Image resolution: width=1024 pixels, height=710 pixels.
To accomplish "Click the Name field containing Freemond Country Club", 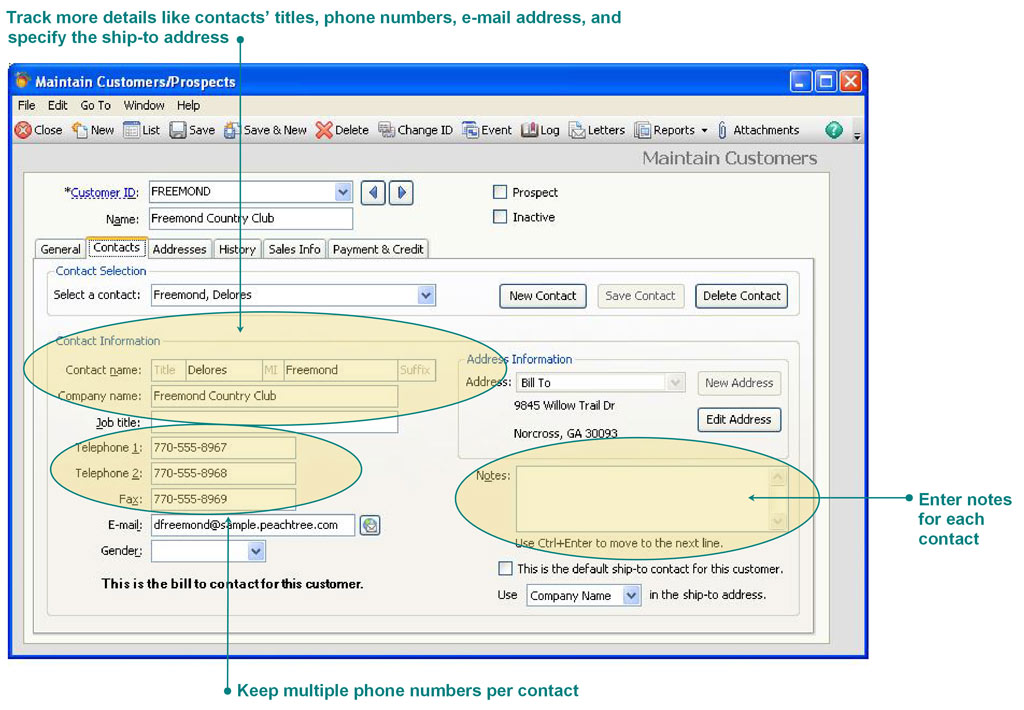I will 251,218.
